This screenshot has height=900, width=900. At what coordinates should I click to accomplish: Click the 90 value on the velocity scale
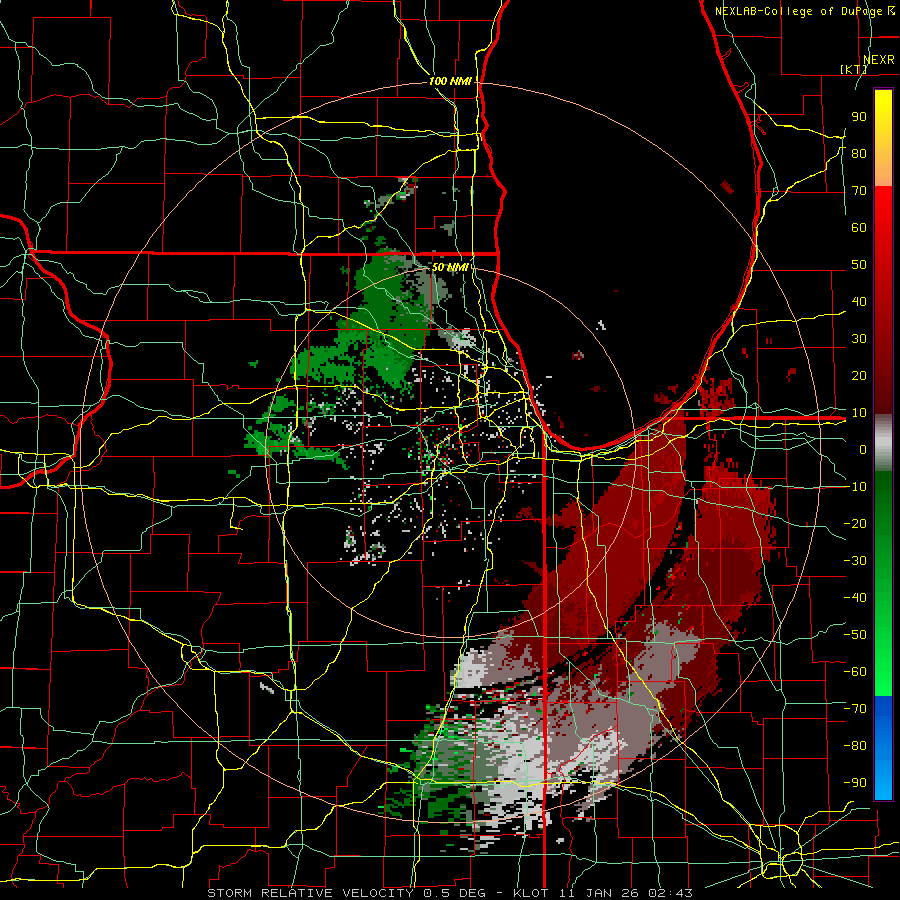[859, 117]
